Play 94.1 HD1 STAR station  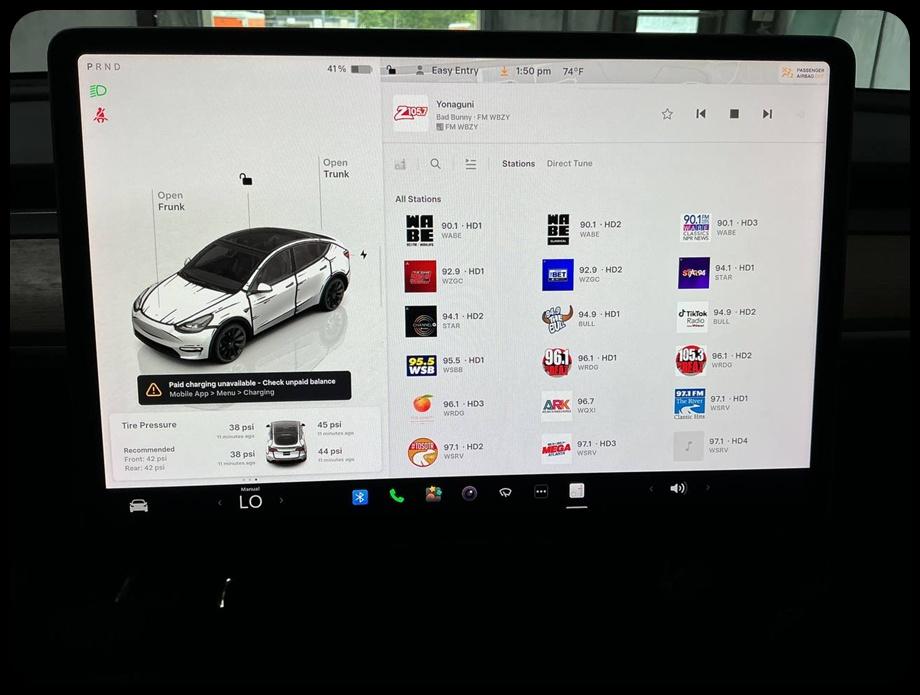tap(717, 273)
